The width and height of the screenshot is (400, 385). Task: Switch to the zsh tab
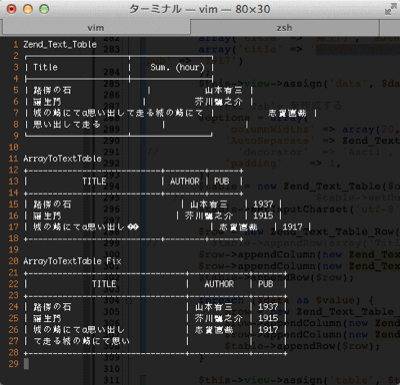(284, 27)
